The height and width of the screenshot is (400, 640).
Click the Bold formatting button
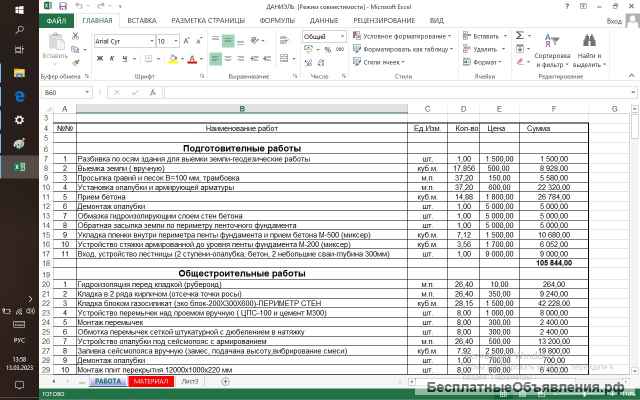point(98,60)
